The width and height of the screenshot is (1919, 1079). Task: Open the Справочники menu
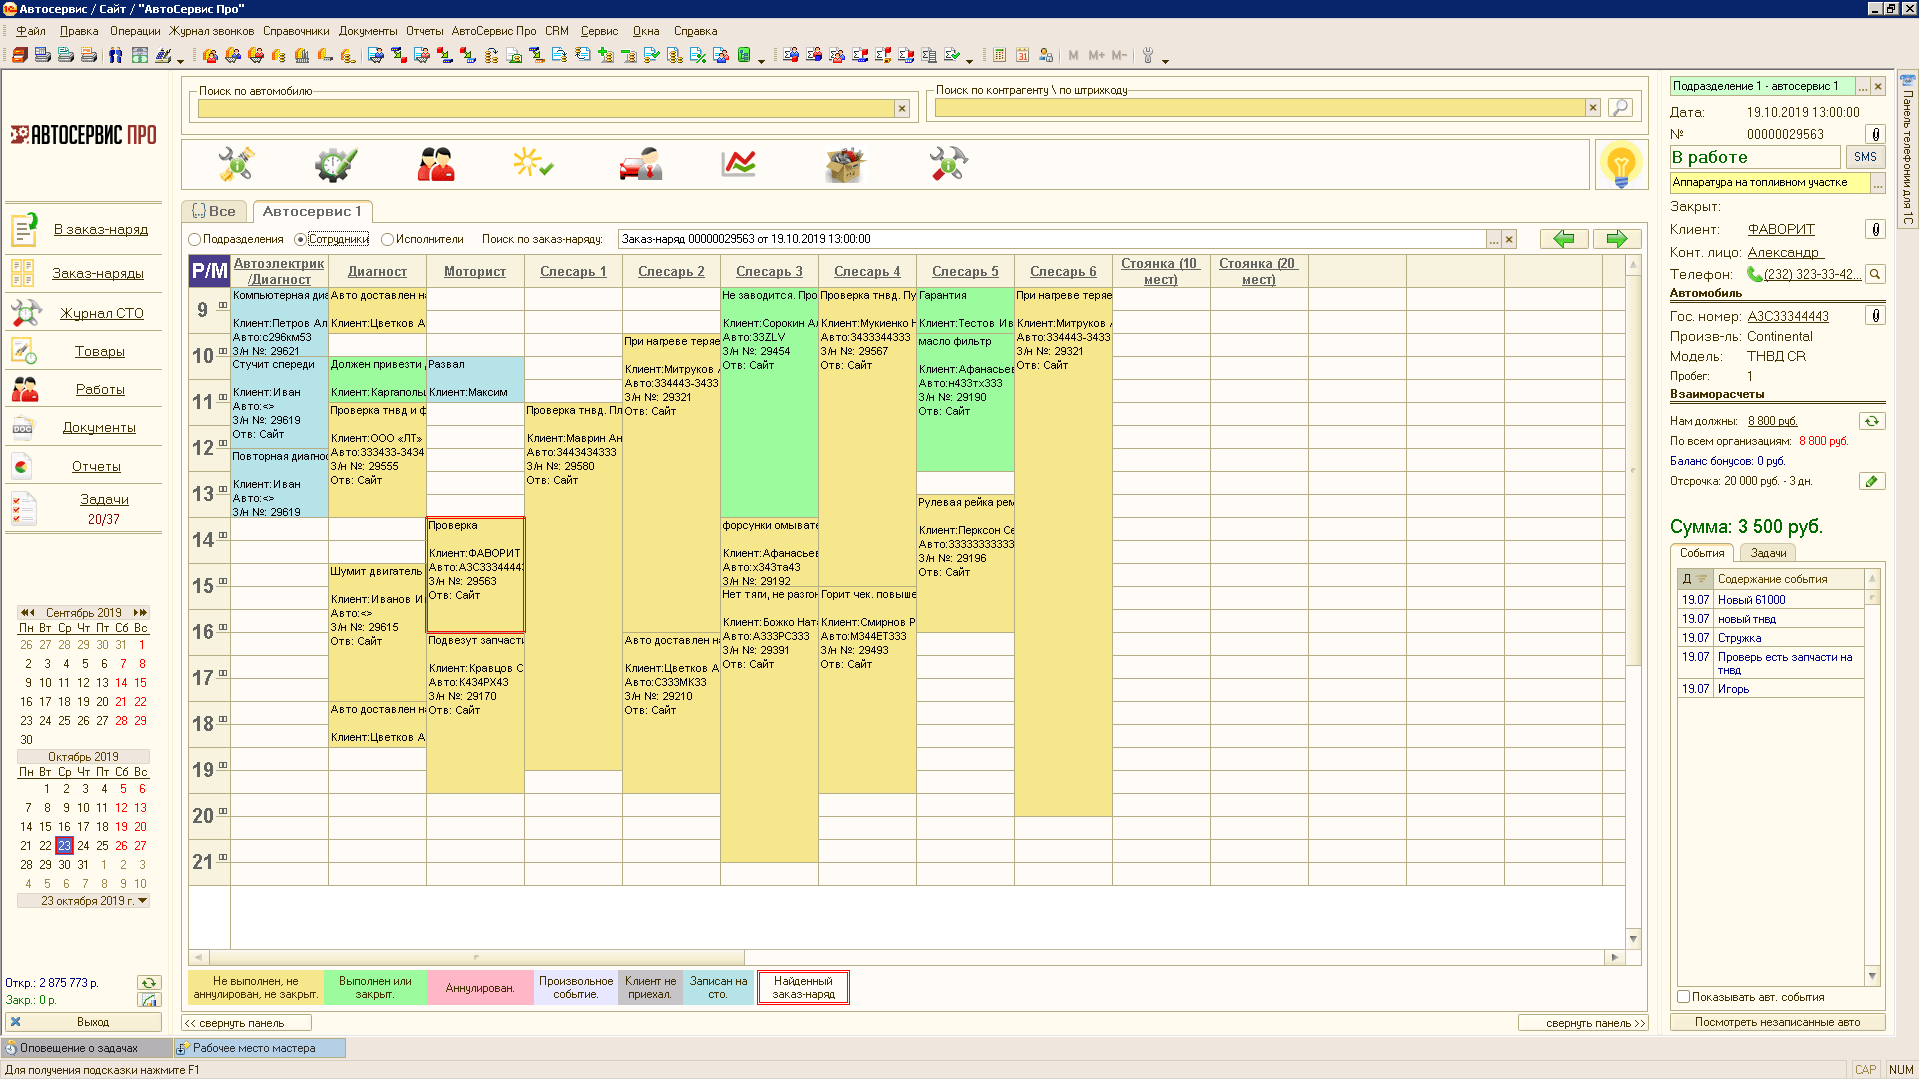tap(296, 31)
